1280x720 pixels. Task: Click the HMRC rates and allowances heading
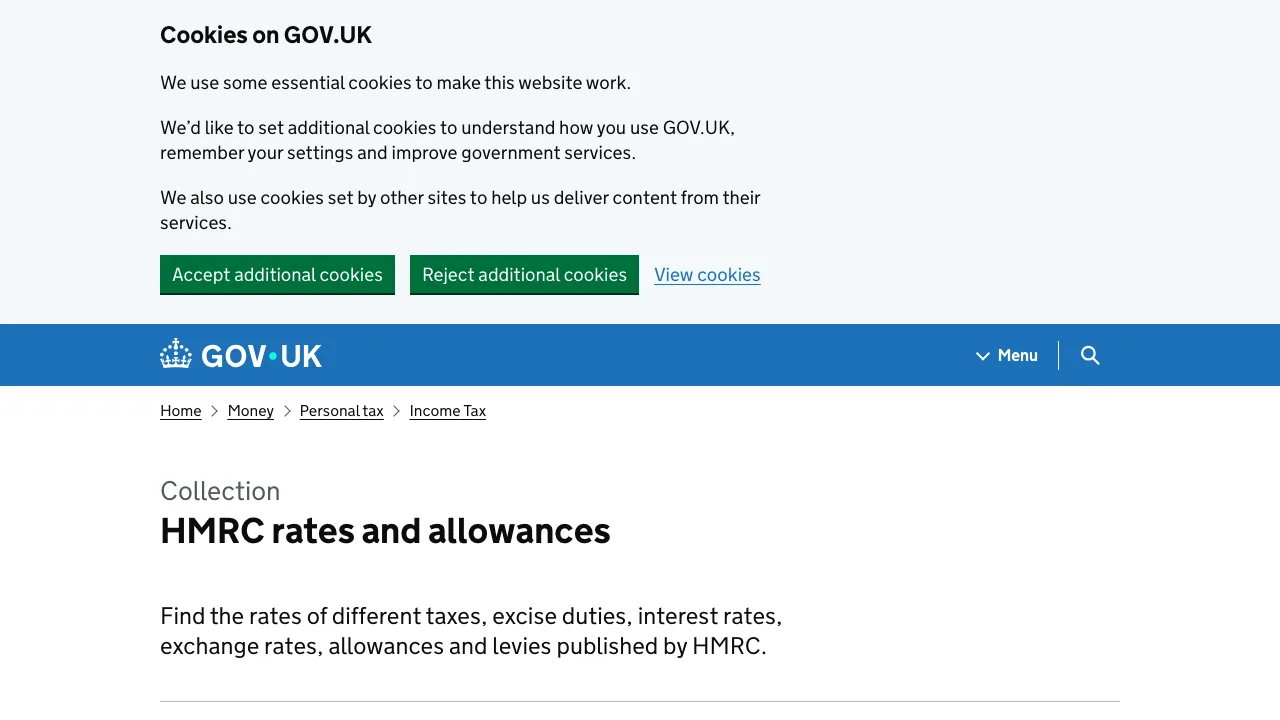385,531
